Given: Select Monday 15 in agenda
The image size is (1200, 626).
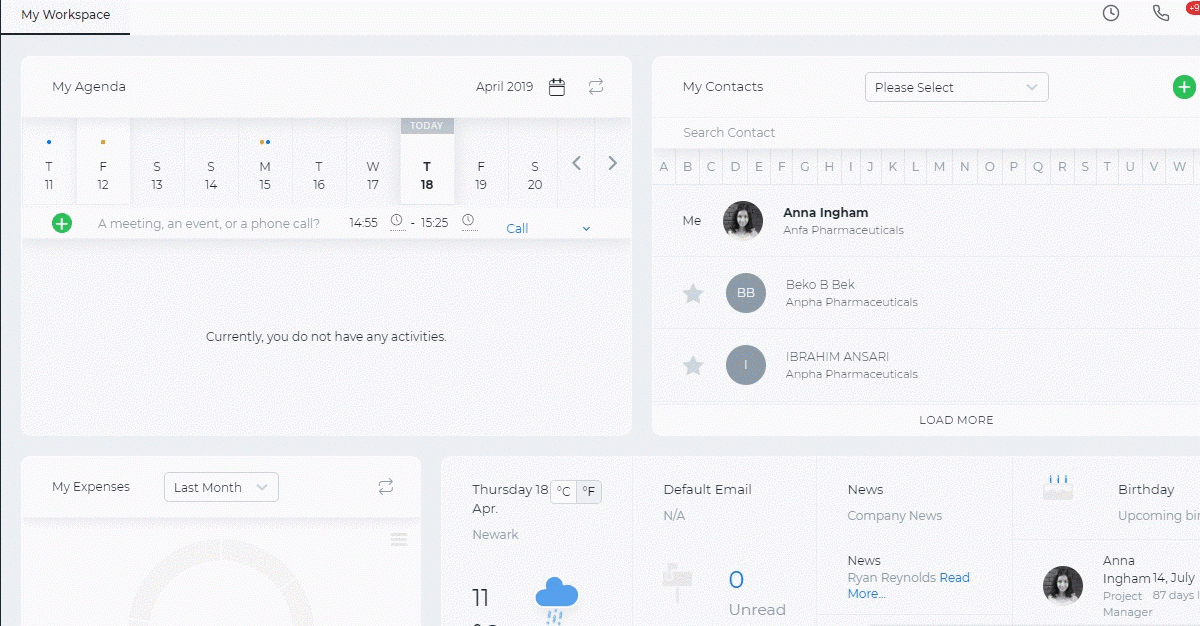Looking at the screenshot, I should tap(265, 162).
